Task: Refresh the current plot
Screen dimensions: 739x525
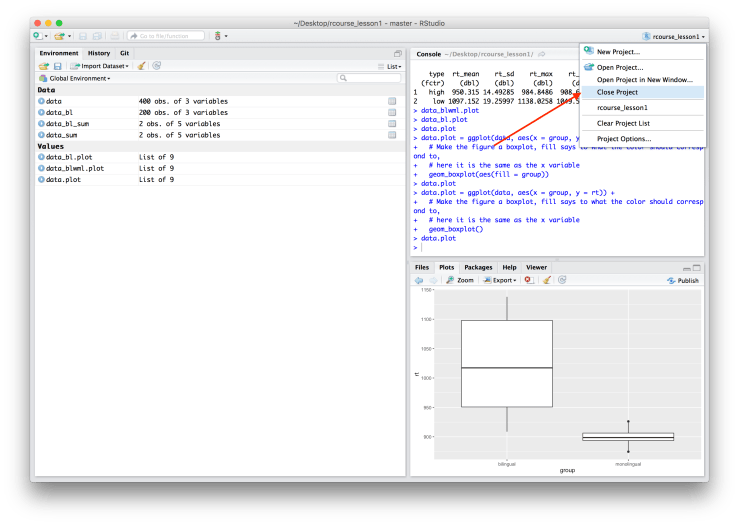Action: 562,280
